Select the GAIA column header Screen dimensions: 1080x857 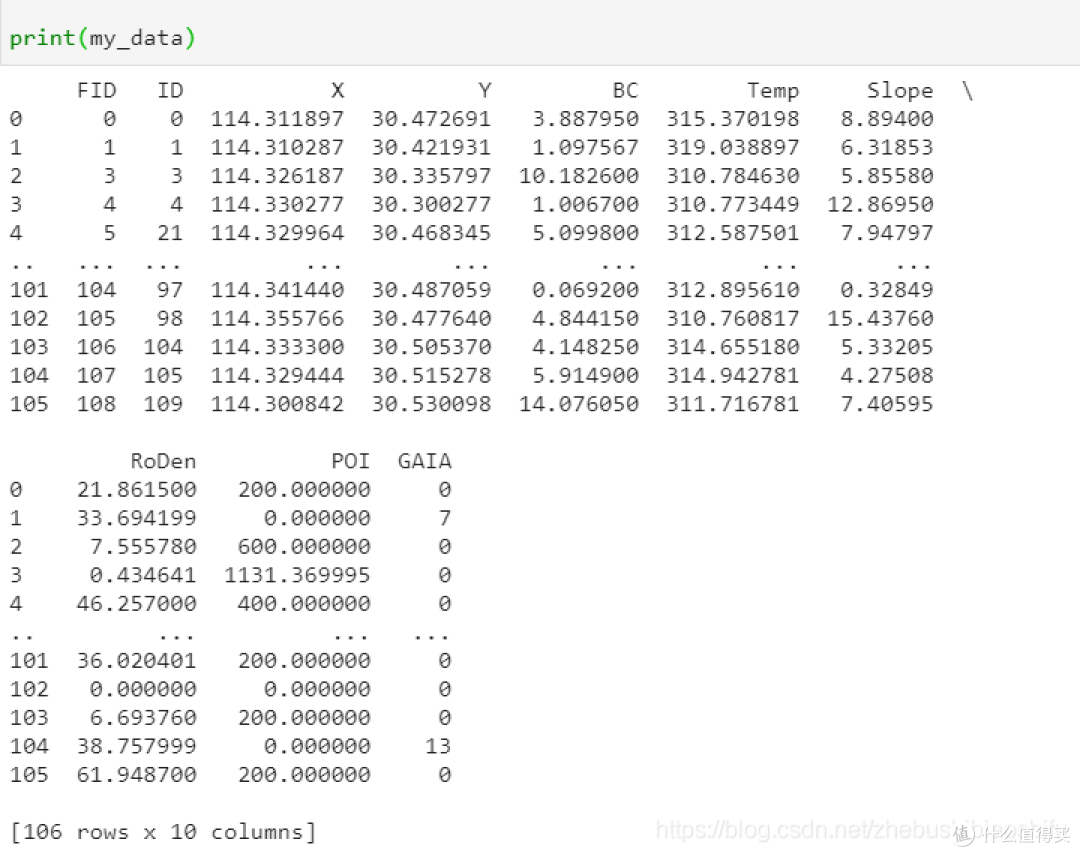[424, 461]
